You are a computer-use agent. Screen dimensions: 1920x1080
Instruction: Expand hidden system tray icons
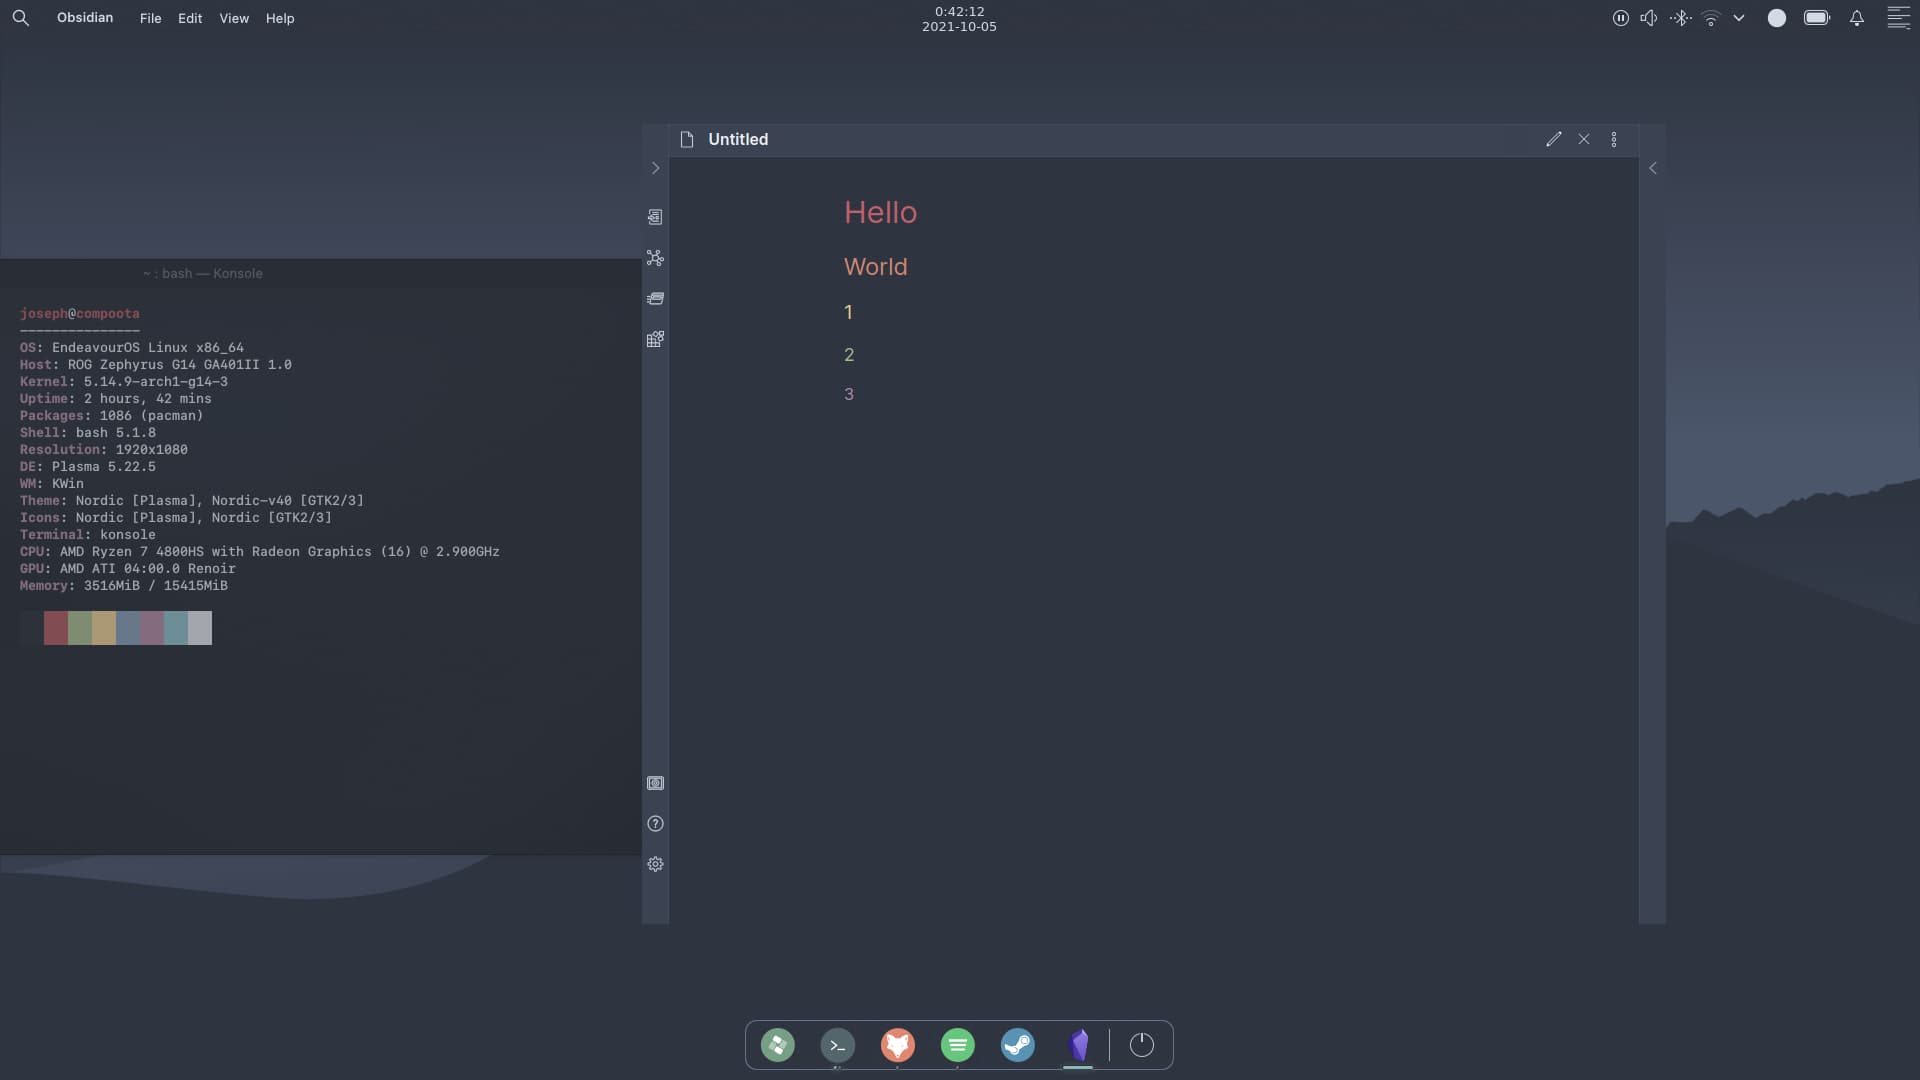(1739, 18)
